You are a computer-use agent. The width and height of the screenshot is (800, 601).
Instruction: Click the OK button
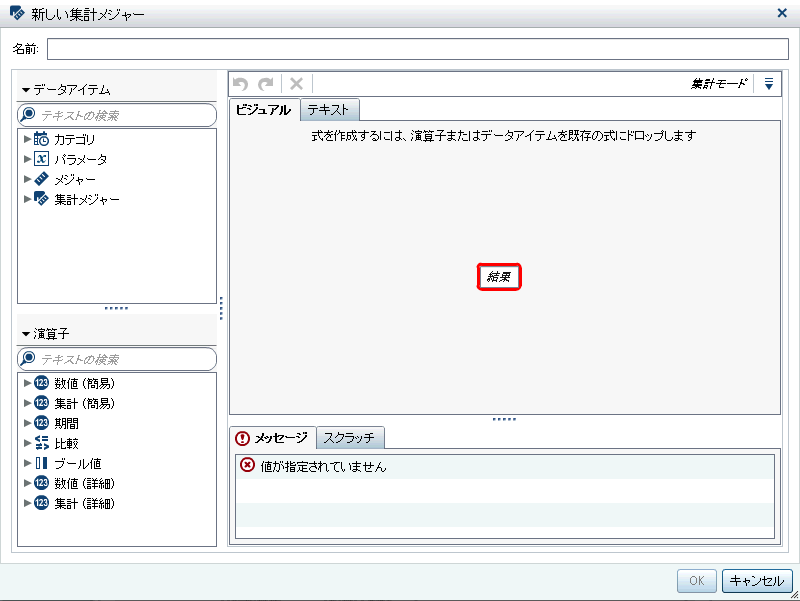click(x=696, y=581)
